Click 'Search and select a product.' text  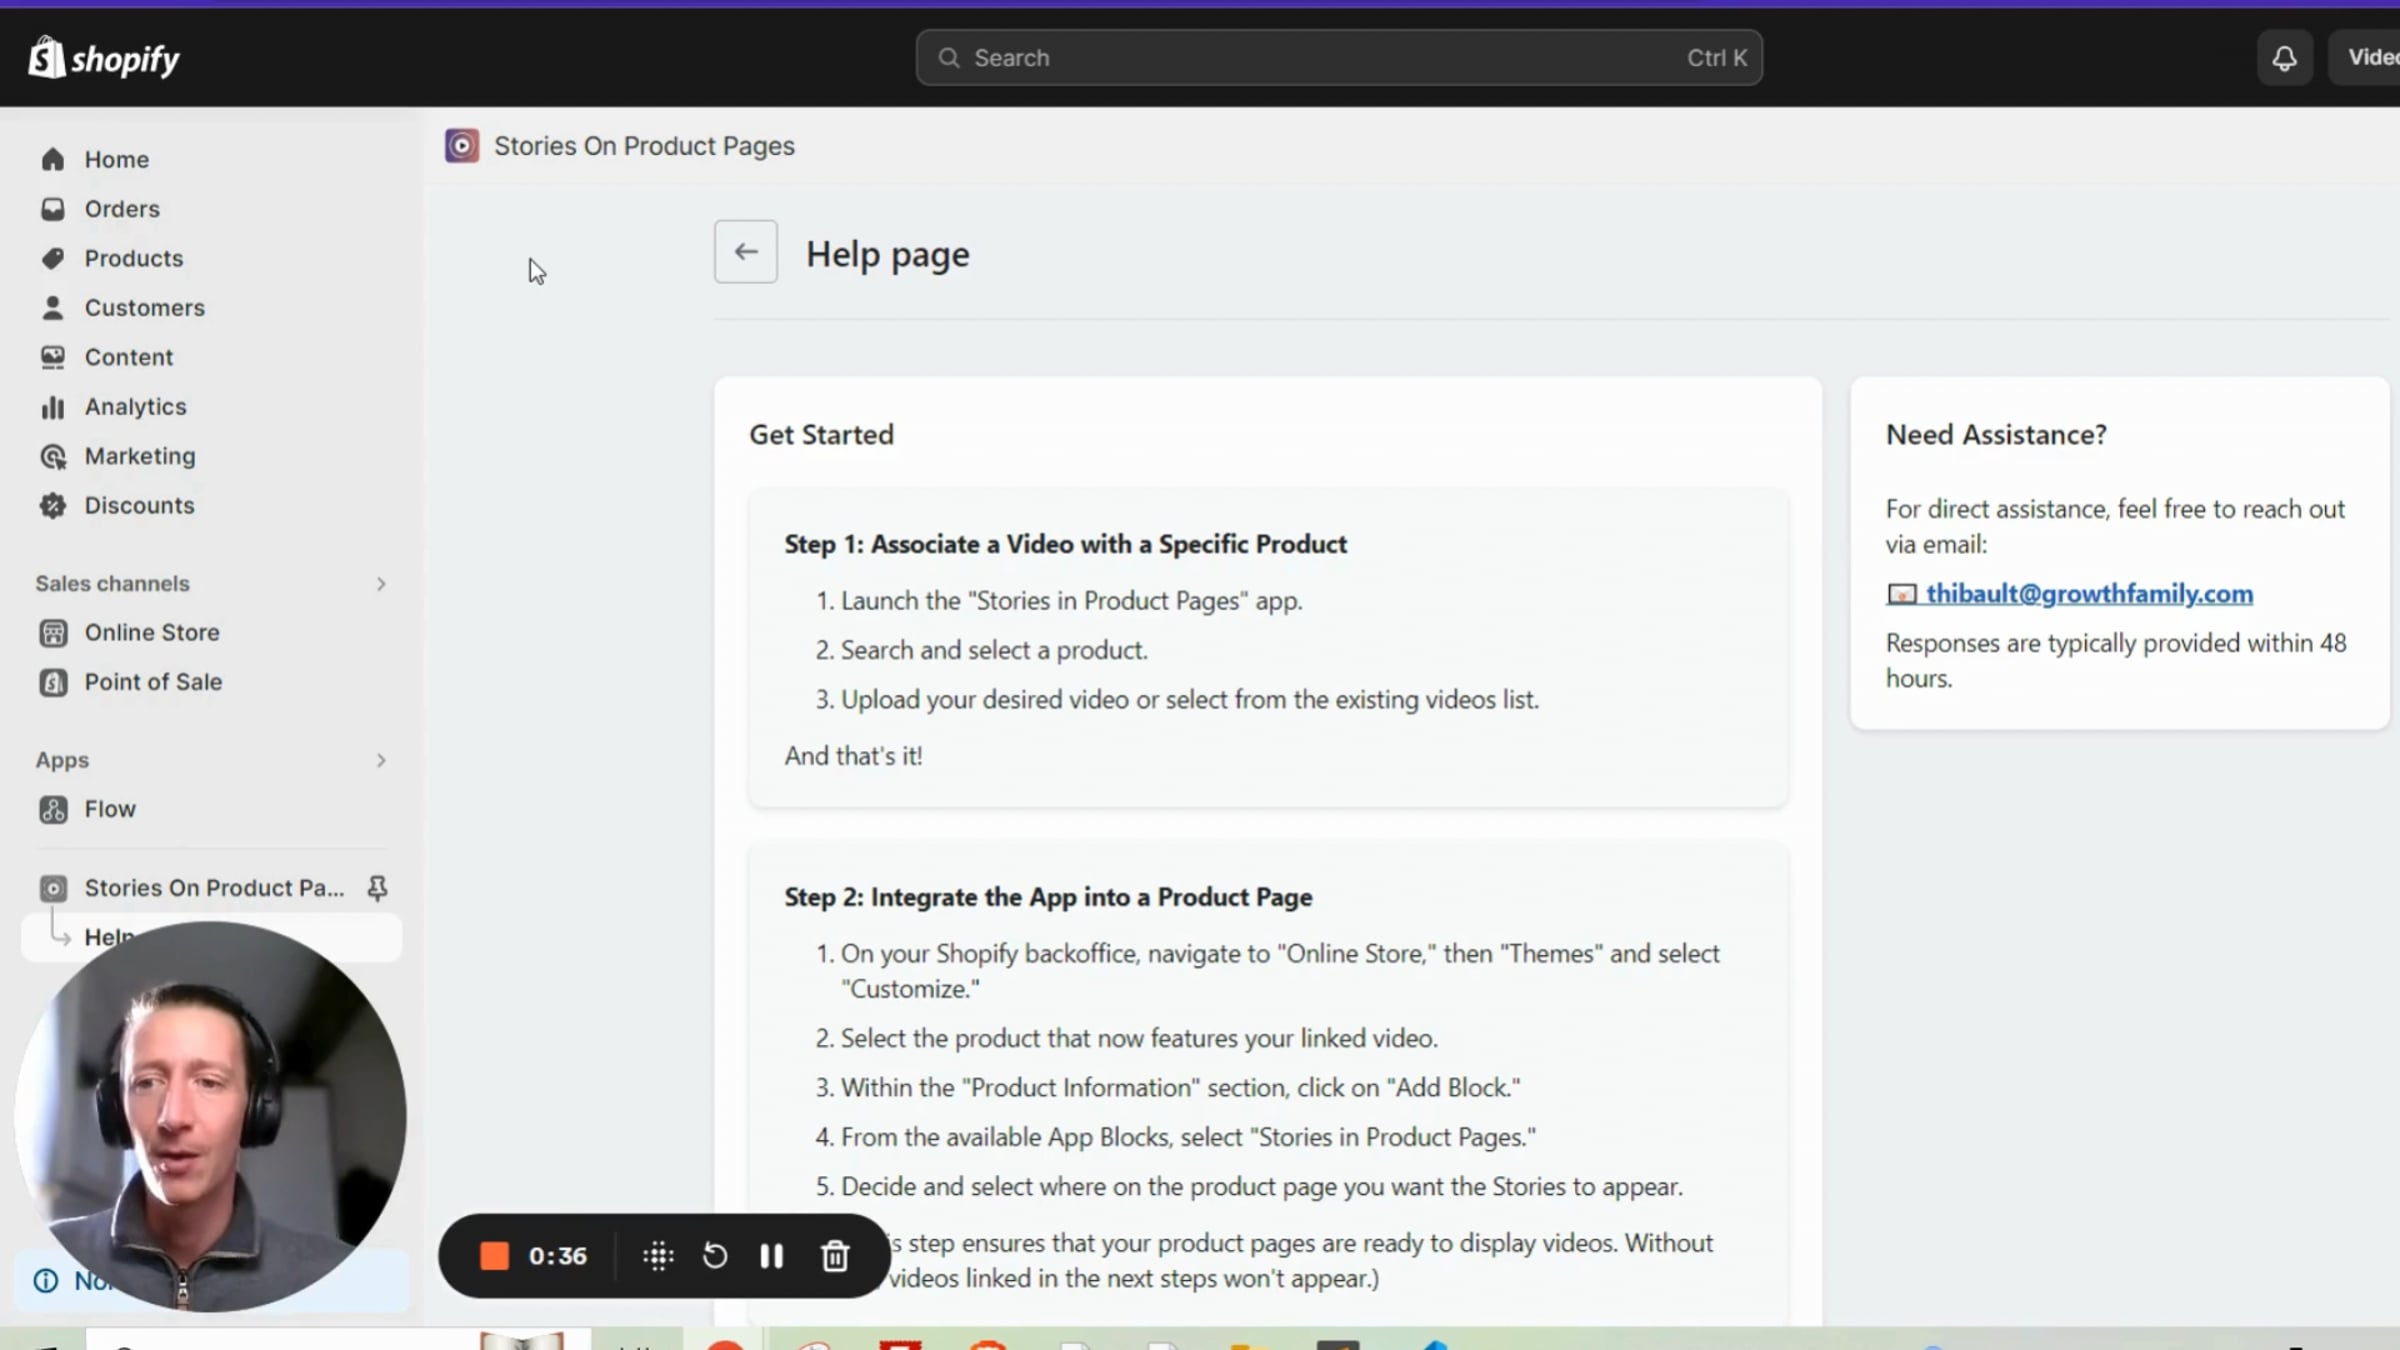tap(994, 650)
